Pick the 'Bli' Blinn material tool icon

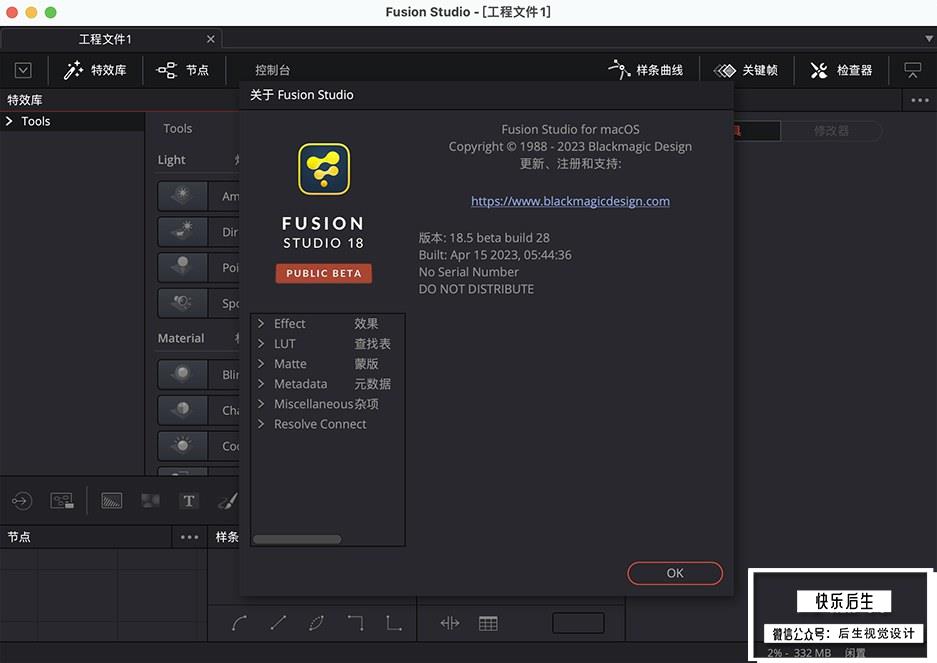coord(182,374)
